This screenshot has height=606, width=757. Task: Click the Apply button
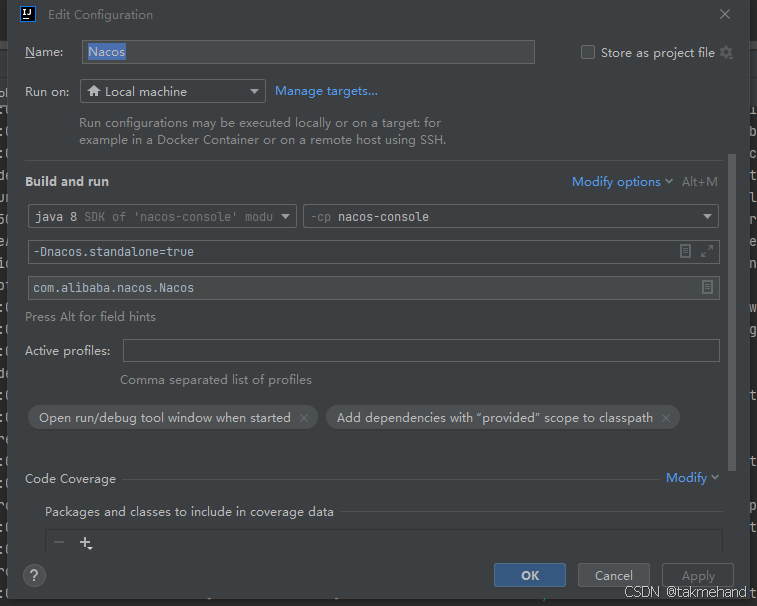tap(698, 576)
